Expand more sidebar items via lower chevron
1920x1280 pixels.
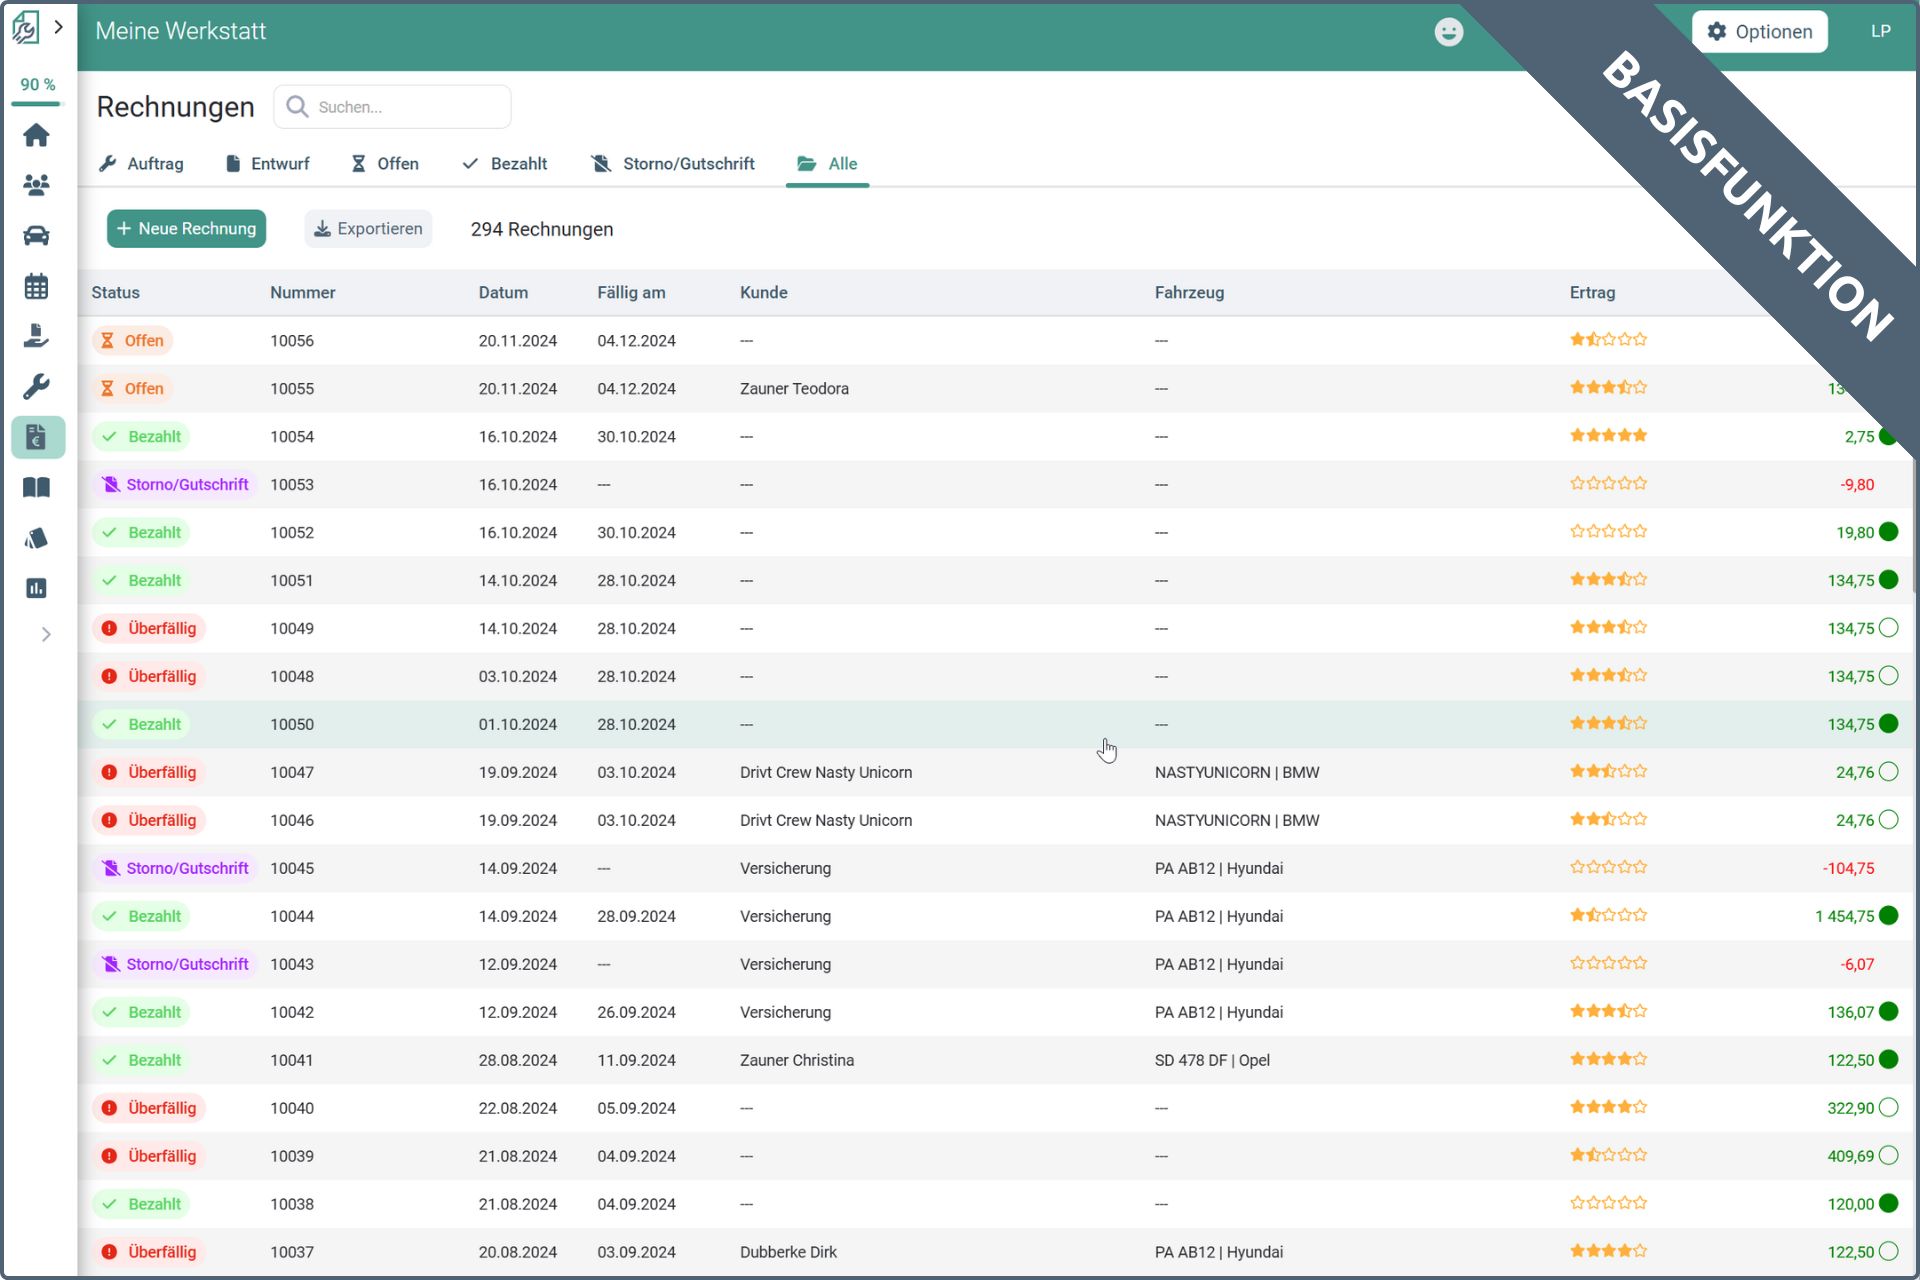(x=46, y=634)
